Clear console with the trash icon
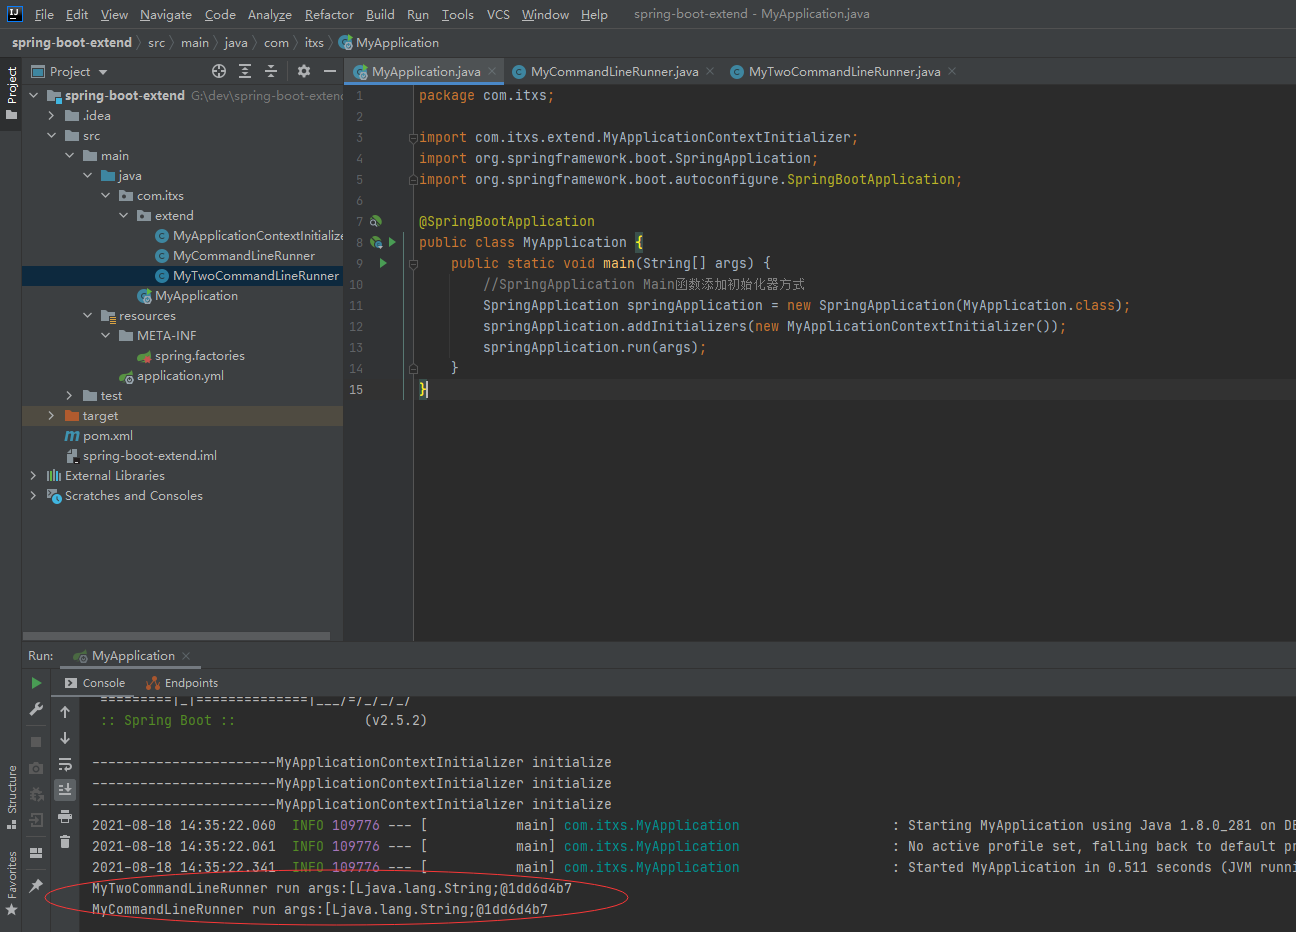The image size is (1296, 932). pyautogui.click(x=65, y=842)
